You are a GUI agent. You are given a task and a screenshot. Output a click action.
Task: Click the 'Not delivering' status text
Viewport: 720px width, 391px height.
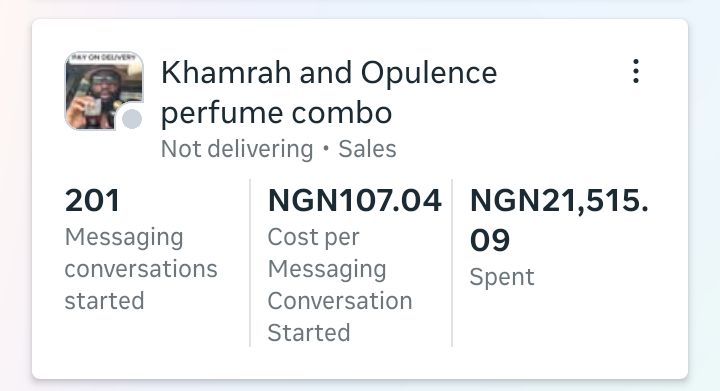pos(237,149)
